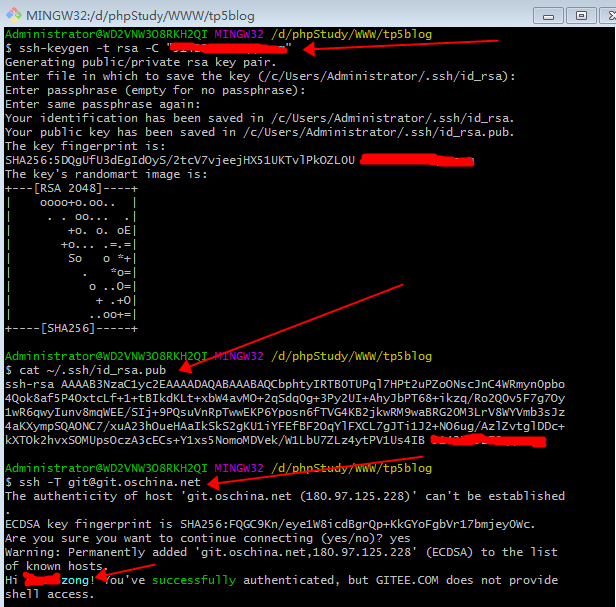
Task: Click the ssh -T git@git.oschina.net command
Action: pos(110,482)
